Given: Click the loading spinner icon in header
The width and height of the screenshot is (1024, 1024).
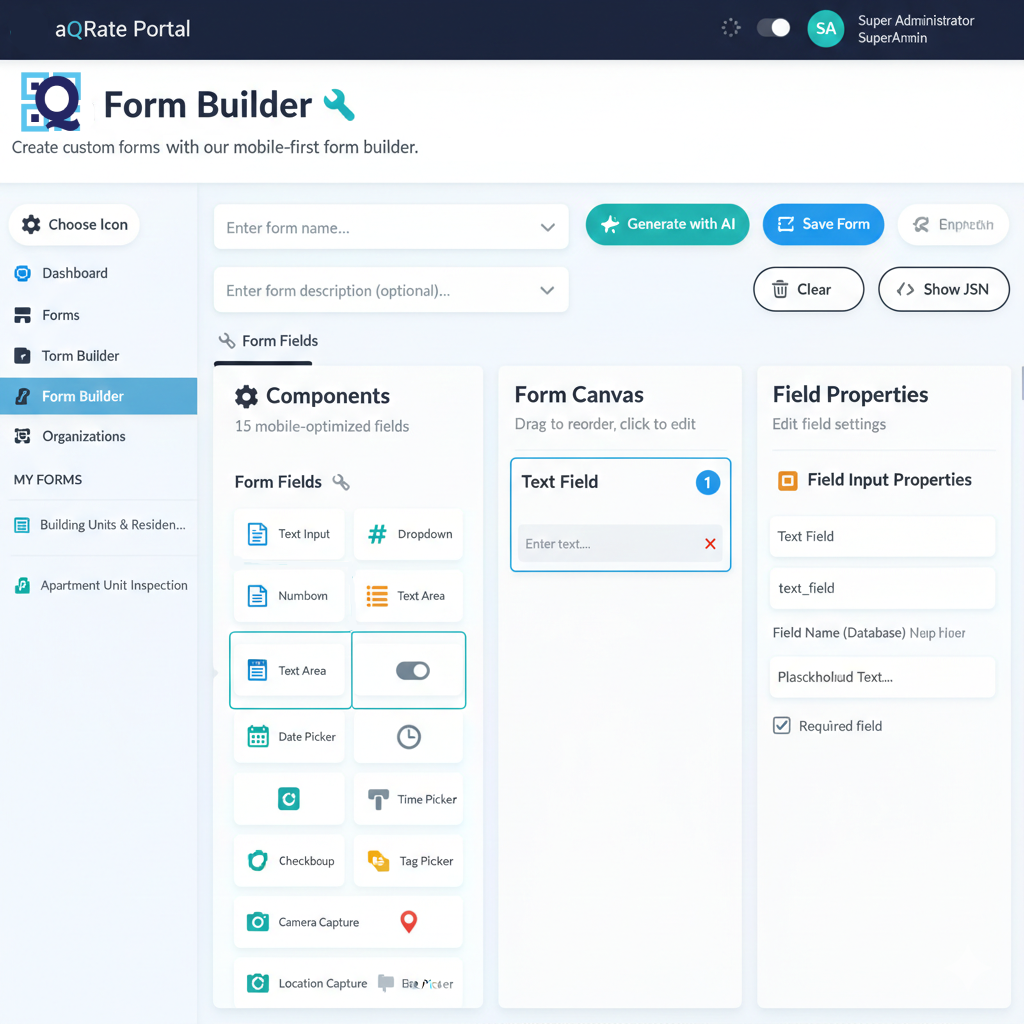Looking at the screenshot, I should tap(731, 28).
